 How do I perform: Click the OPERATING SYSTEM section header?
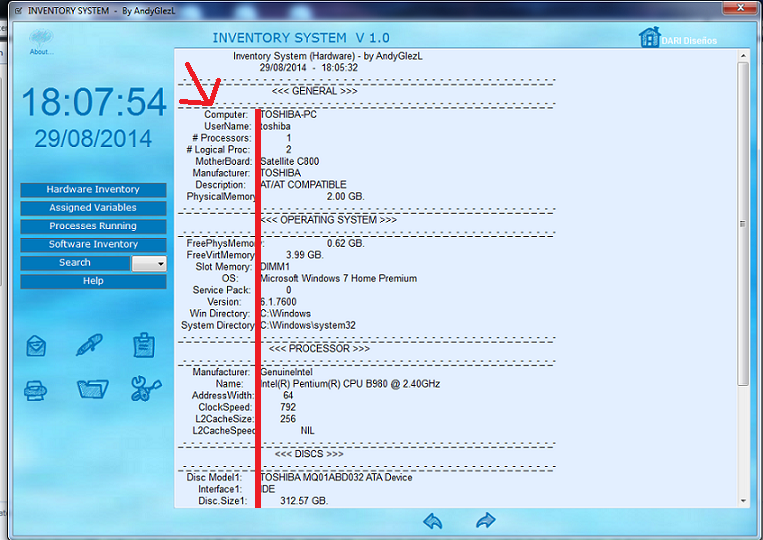click(x=329, y=220)
